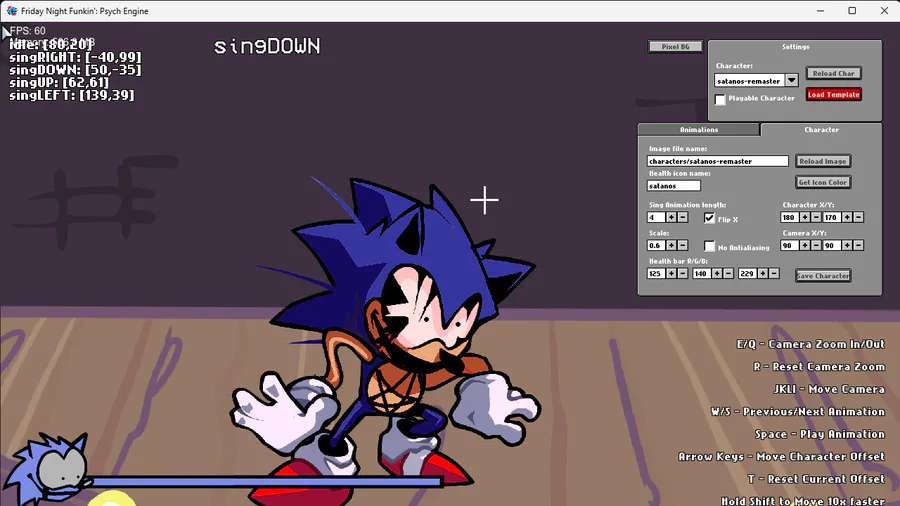This screenshot has height=506, width=900.
Task: Open the Character dropdown arrow
Action: click(x=792, y=80)
